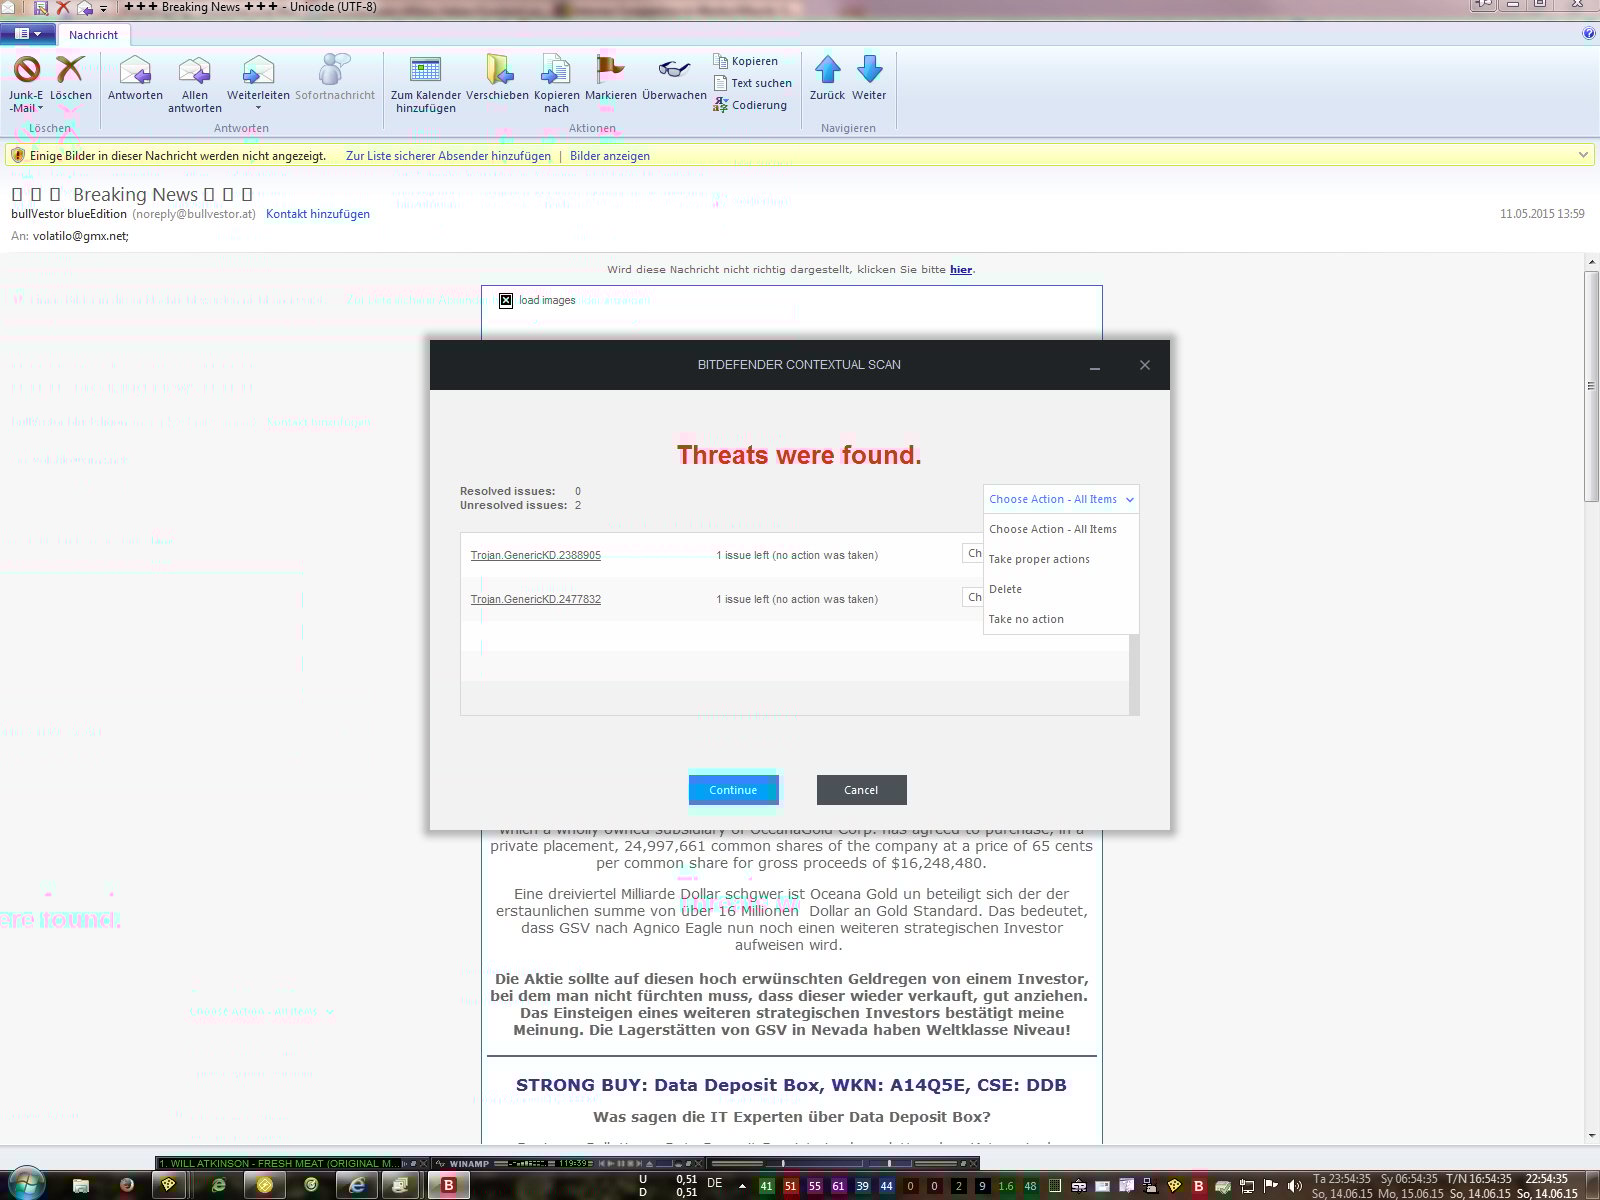Click the Verschieben move-to-folder icon

pyautogui.click(x=497, y=70)
